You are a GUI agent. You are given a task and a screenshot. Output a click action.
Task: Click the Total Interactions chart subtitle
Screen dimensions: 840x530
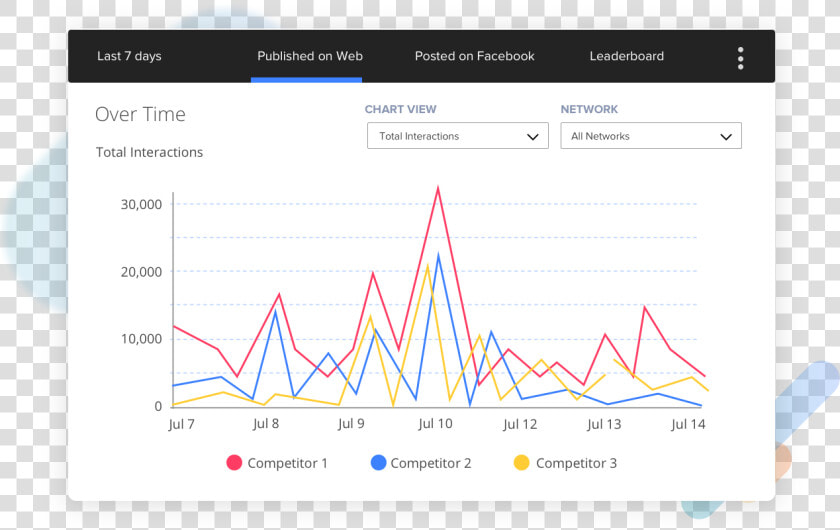click(149, 152)
